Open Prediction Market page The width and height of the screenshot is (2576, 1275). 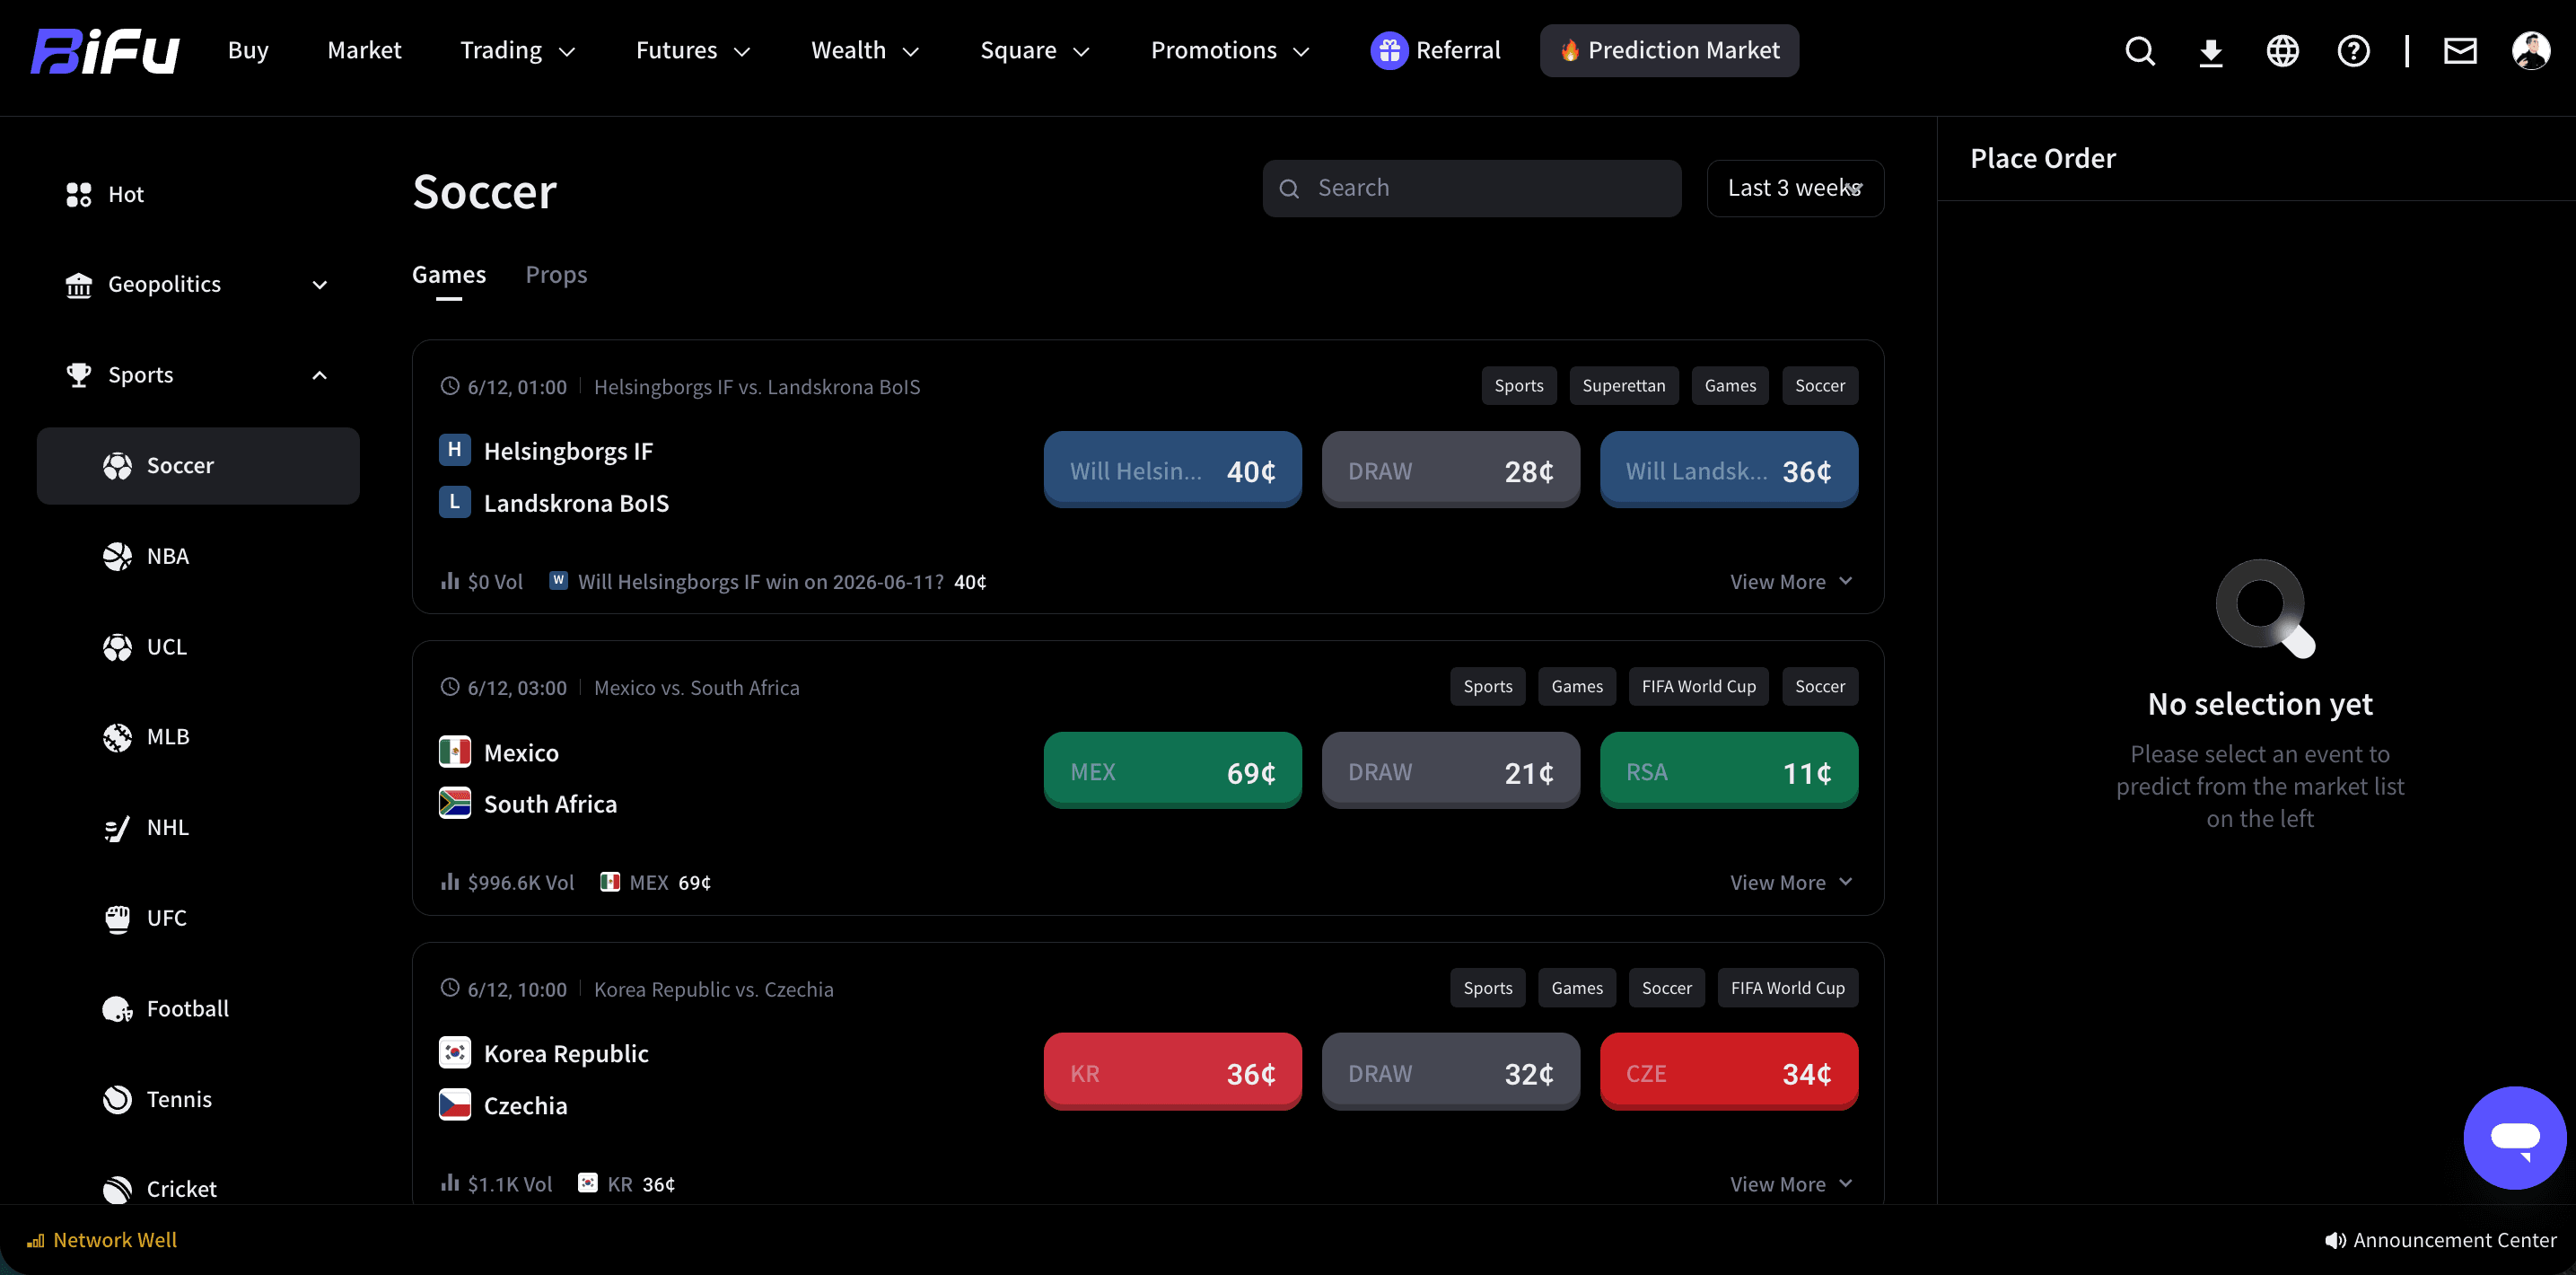1669,51
